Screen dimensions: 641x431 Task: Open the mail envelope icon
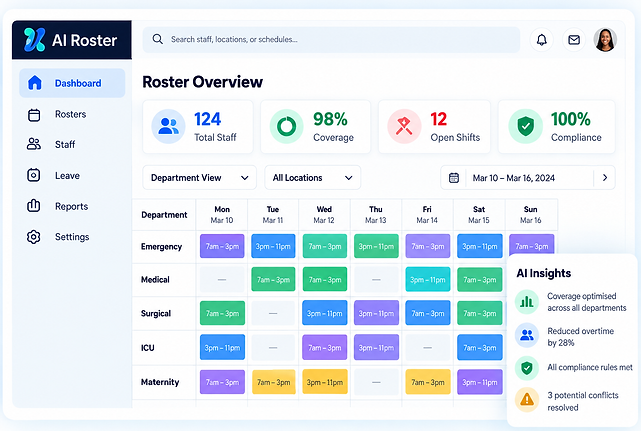(x=574, y=40)
